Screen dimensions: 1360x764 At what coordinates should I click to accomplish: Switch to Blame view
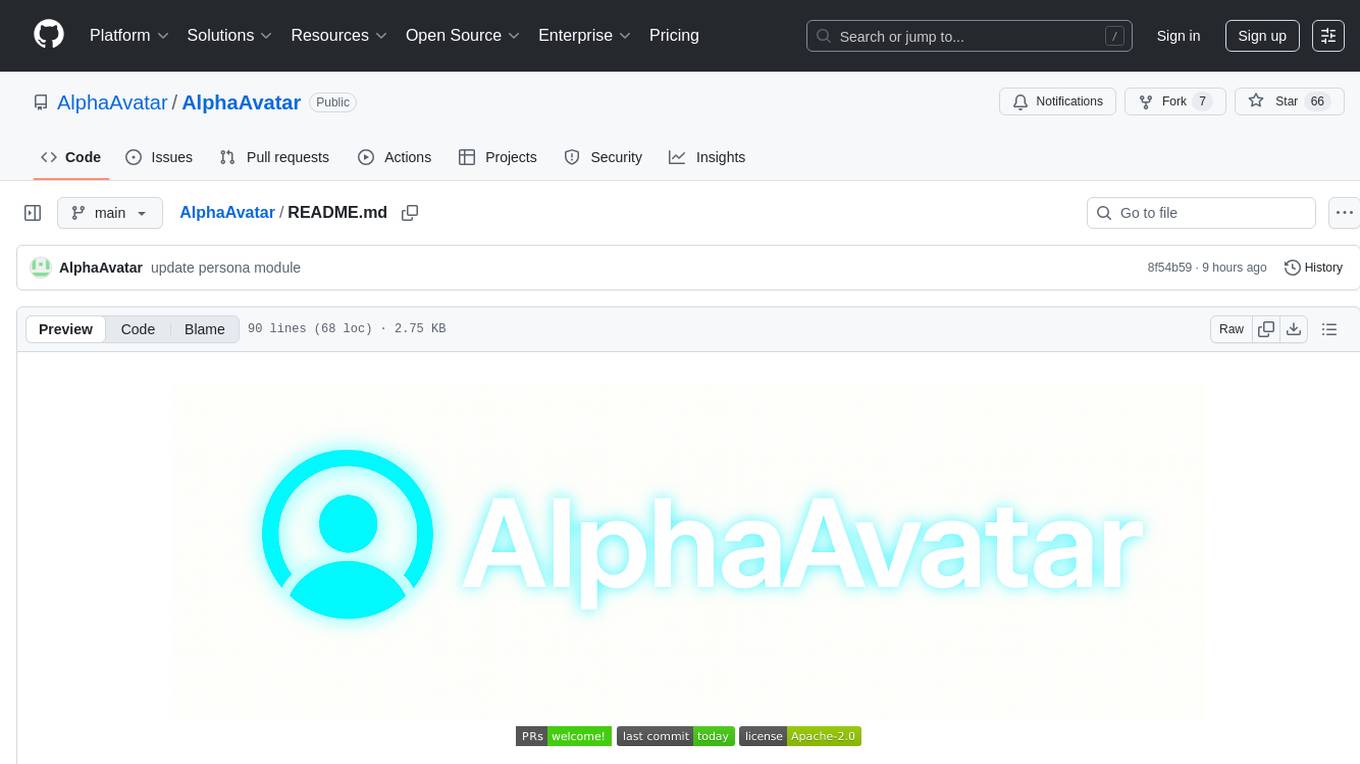point(204,329)
